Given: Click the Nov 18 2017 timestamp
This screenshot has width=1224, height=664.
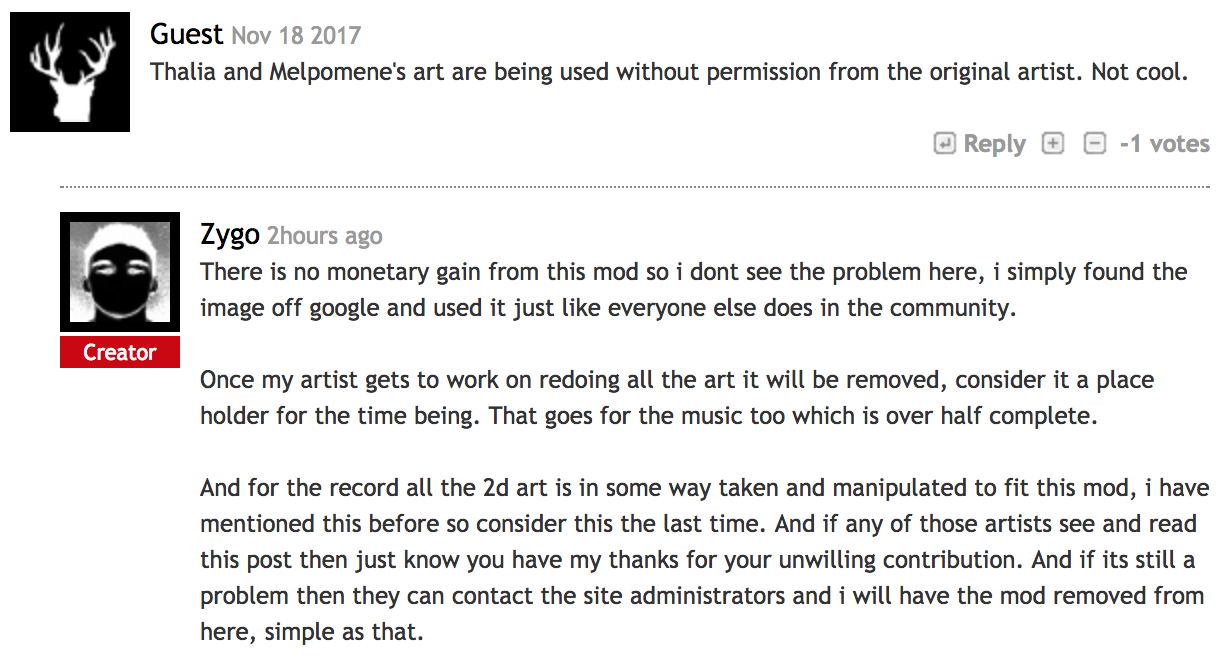Looking at the screenshot, I should pyautogui.click(x=296, y=36).
